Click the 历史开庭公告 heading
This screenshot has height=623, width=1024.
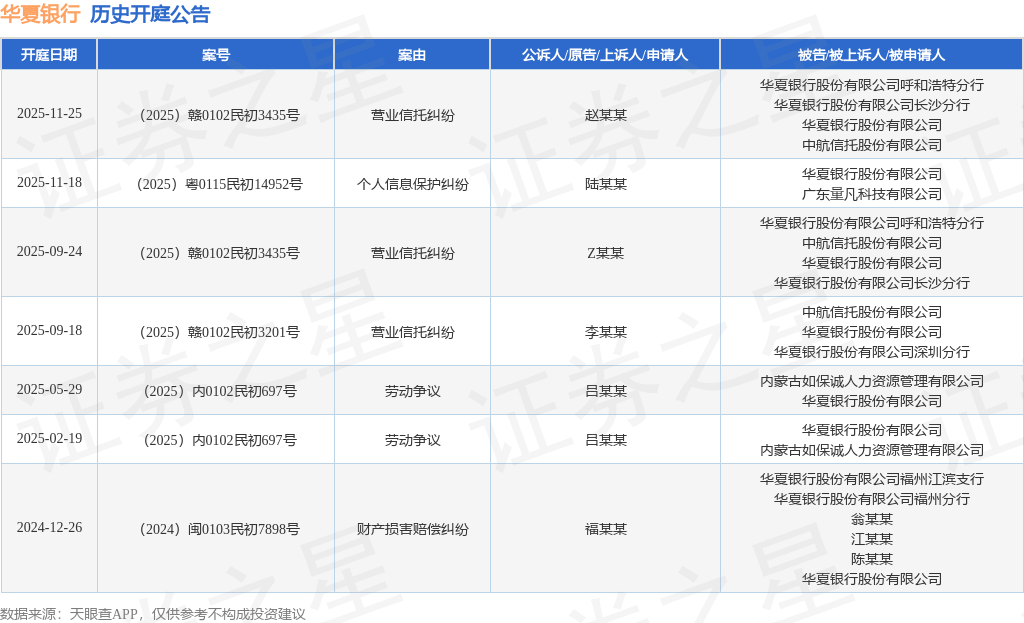click(150, 14)
